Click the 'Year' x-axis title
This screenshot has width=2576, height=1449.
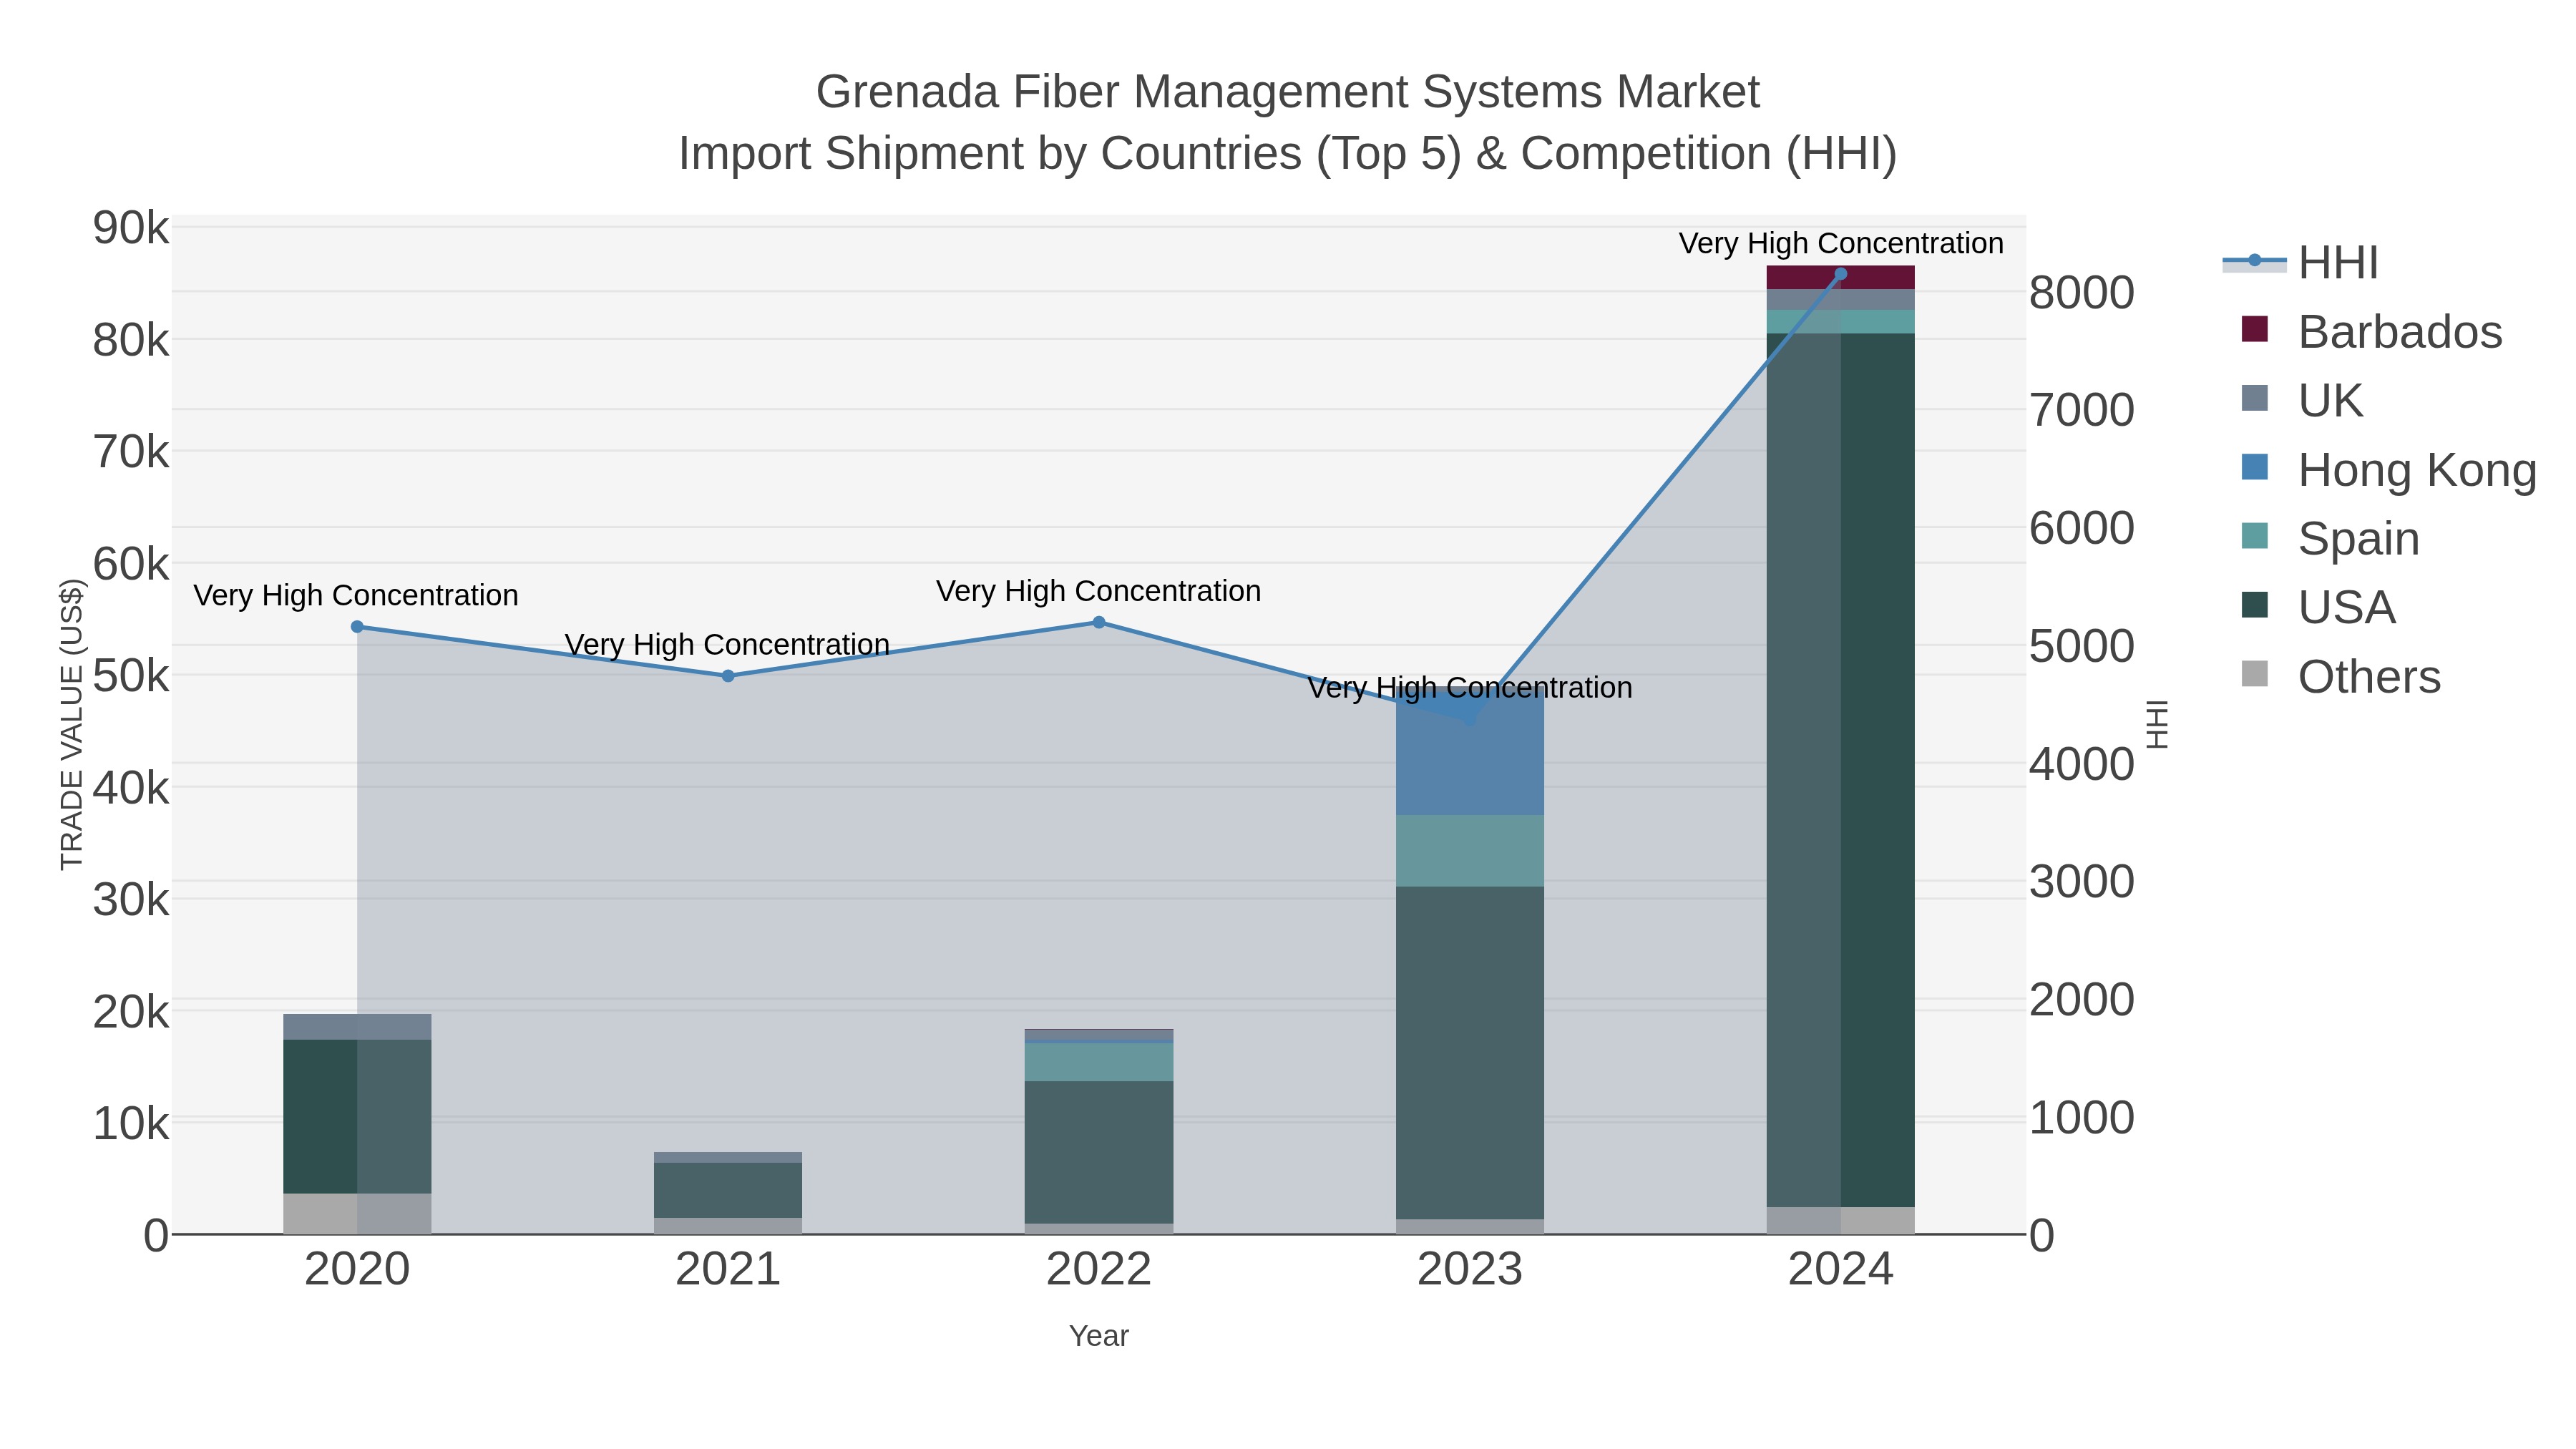pos(1099,1336)
